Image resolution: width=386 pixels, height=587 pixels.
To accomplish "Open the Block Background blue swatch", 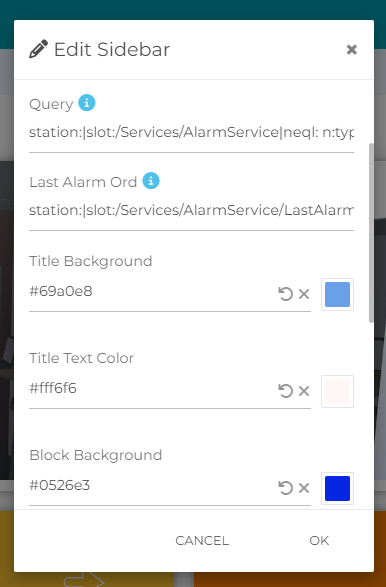I will coord(337,488).
